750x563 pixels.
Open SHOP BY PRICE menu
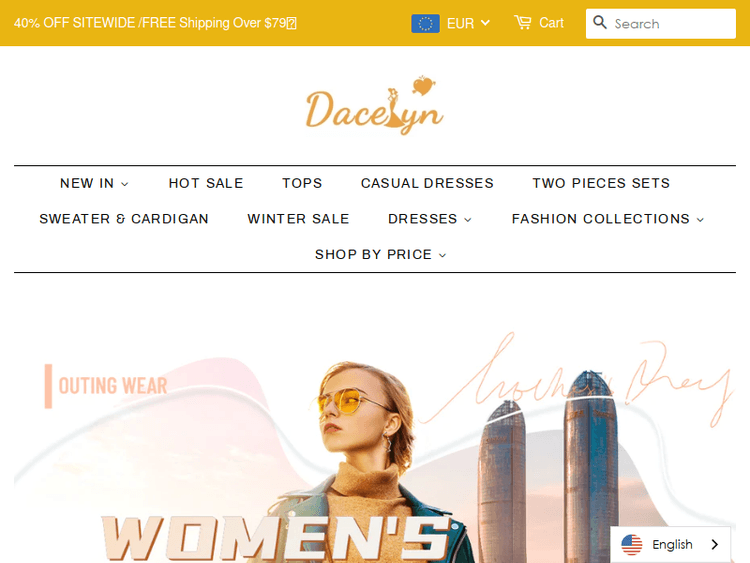[x=380, y=254]
